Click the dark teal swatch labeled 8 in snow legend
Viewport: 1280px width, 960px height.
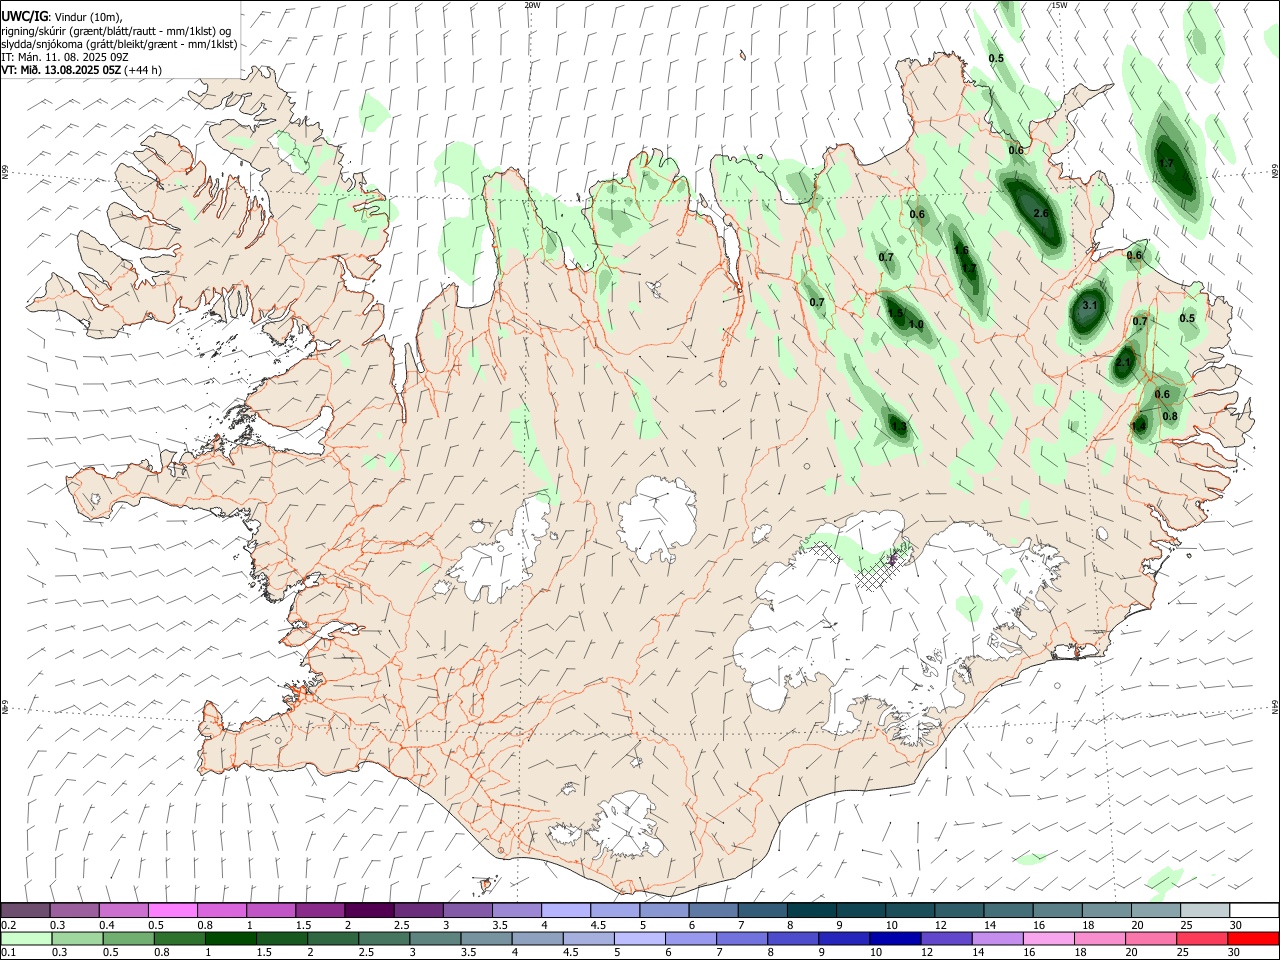(812, 910)
